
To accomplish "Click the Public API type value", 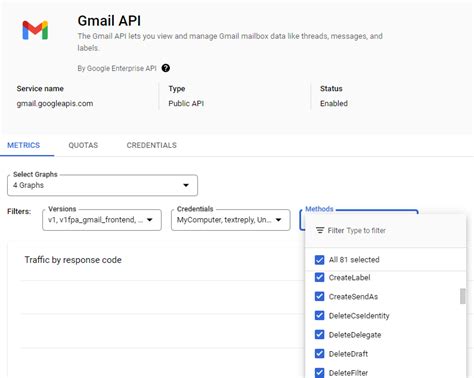I will 186,104.
